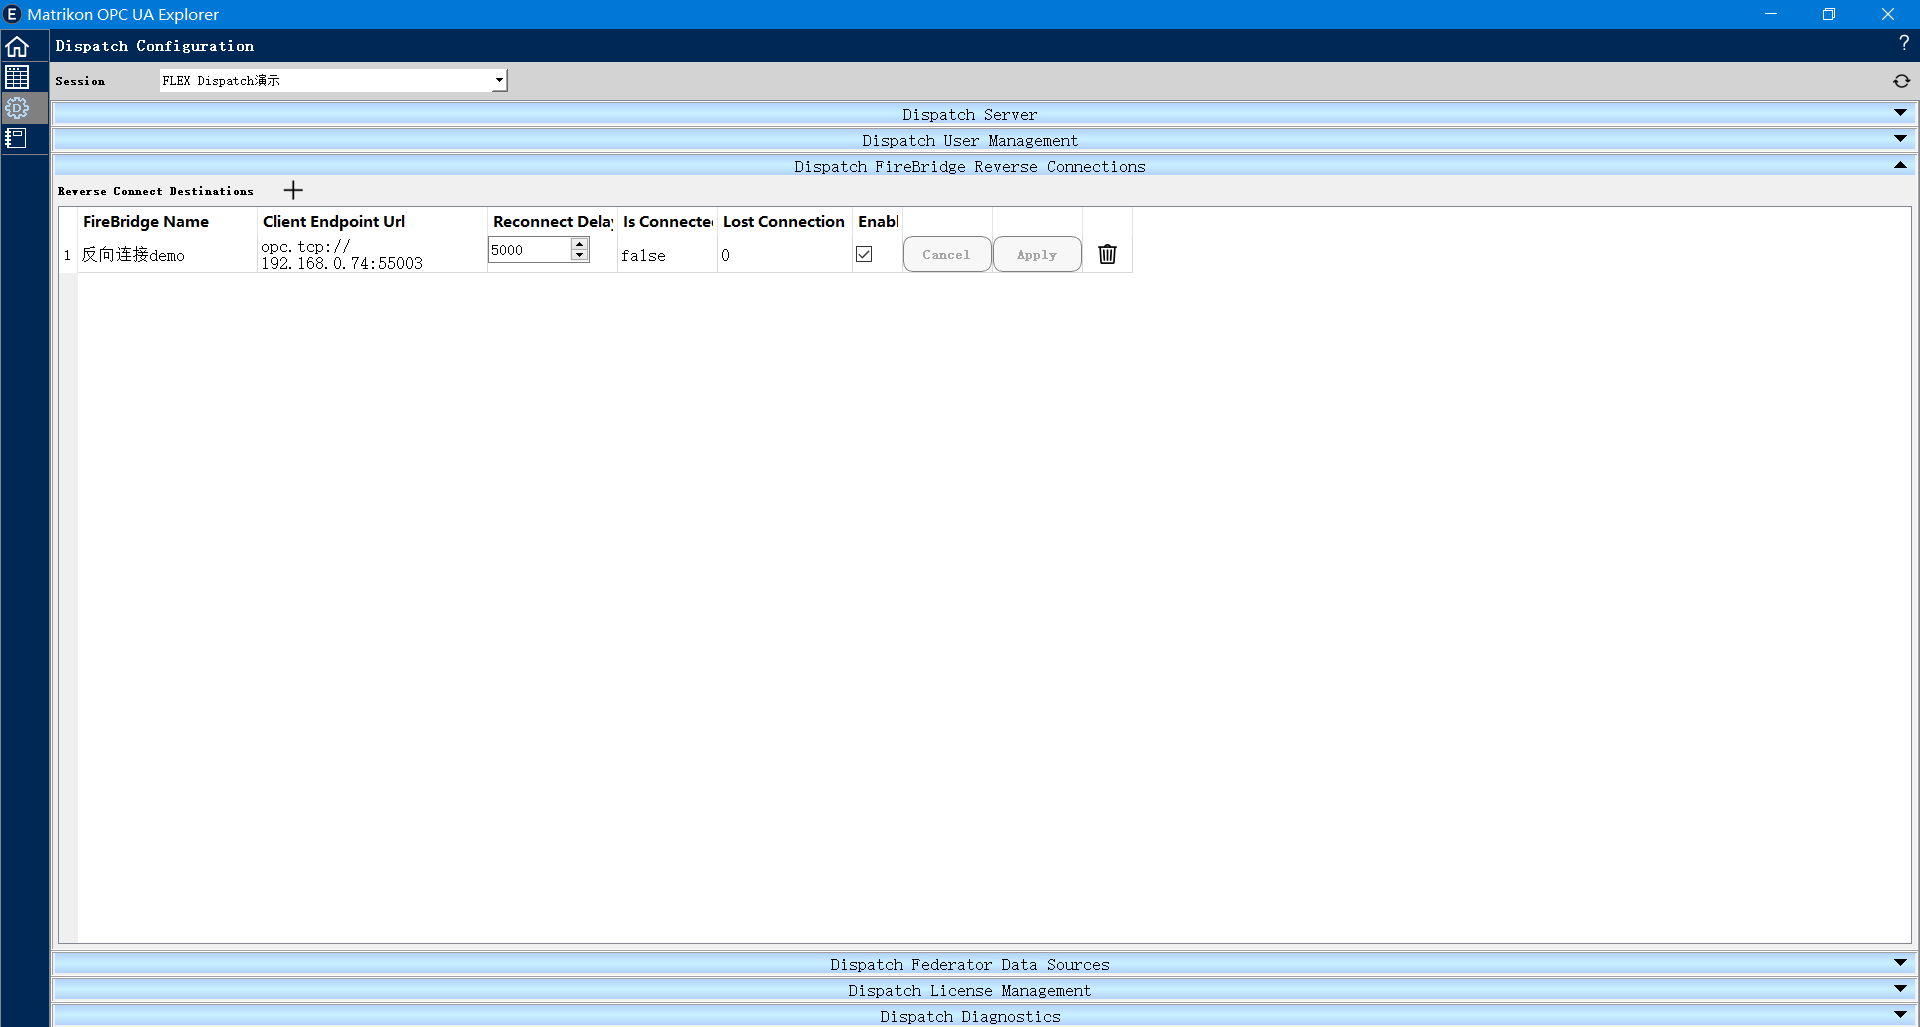Select the gear configuration sidebar icon

tap(17, 108)
